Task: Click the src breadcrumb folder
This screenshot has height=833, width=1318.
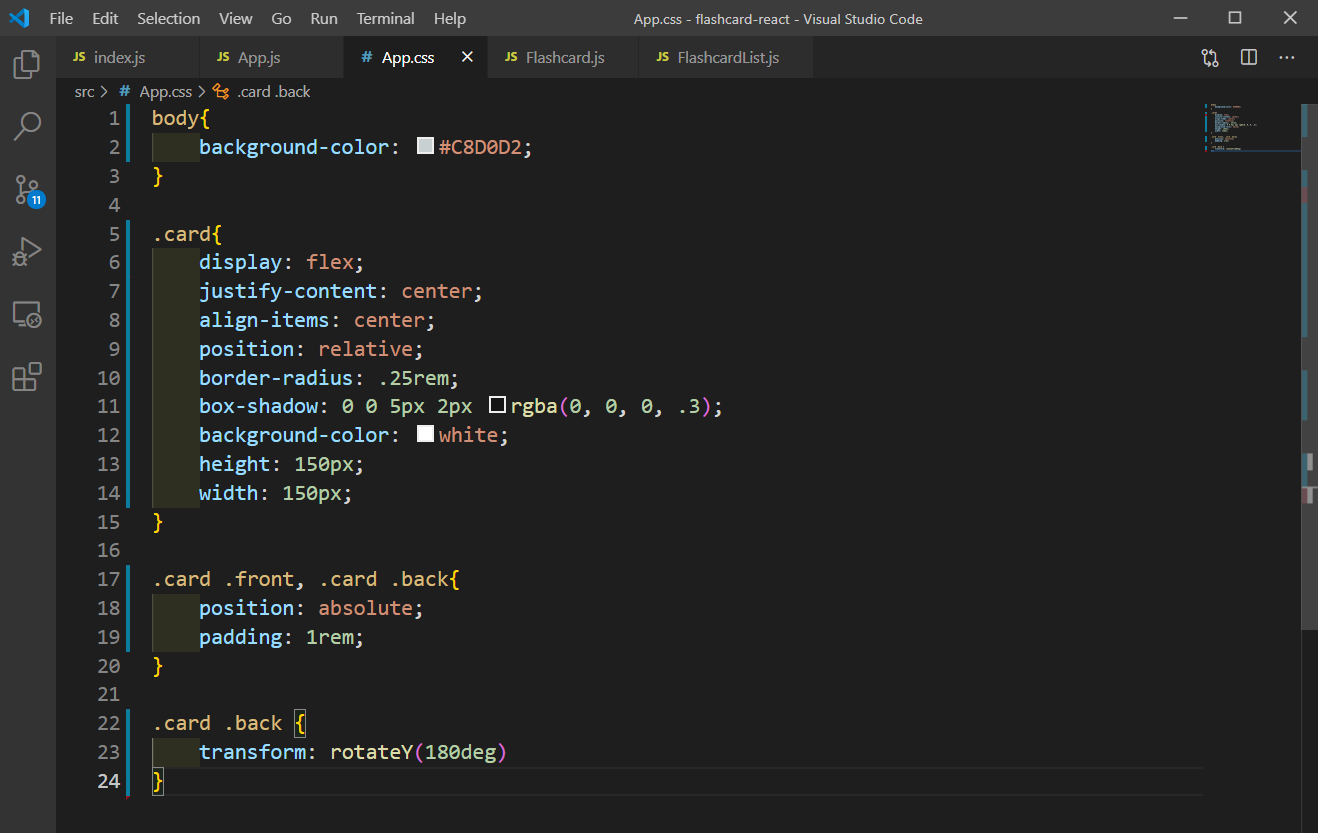Action: [x=85, y=92]
